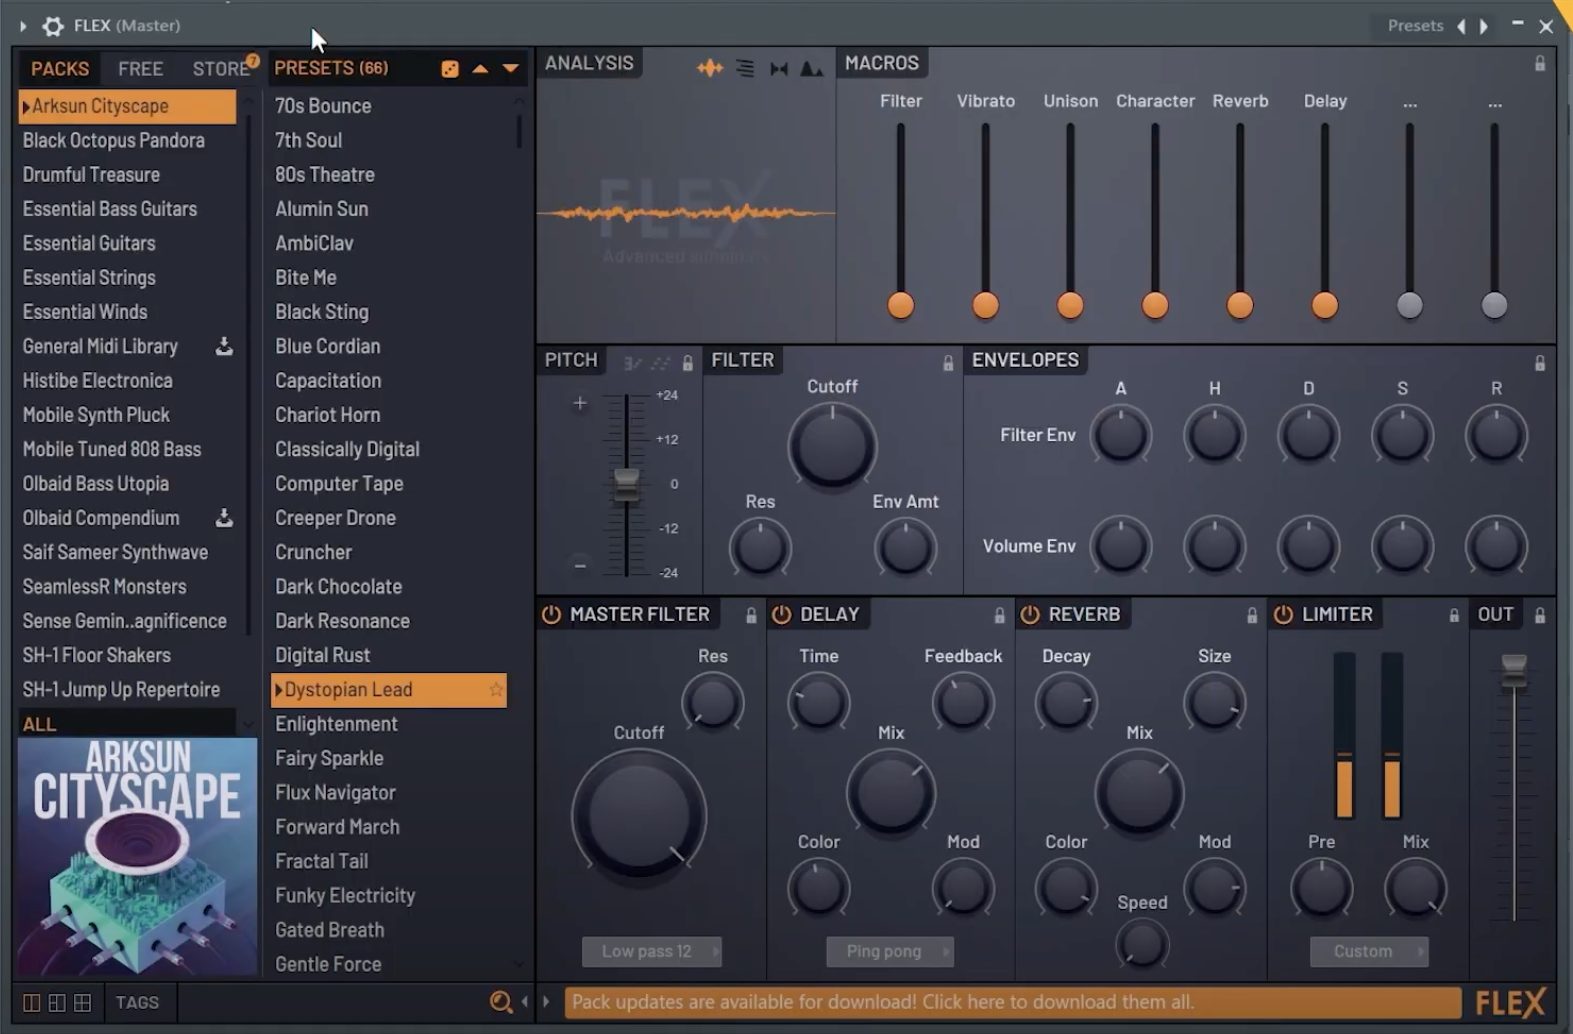Click the search magnifier icon
This screenshot has width=1573, height=1034.
pyautogui.click(x=500, y=1002)
